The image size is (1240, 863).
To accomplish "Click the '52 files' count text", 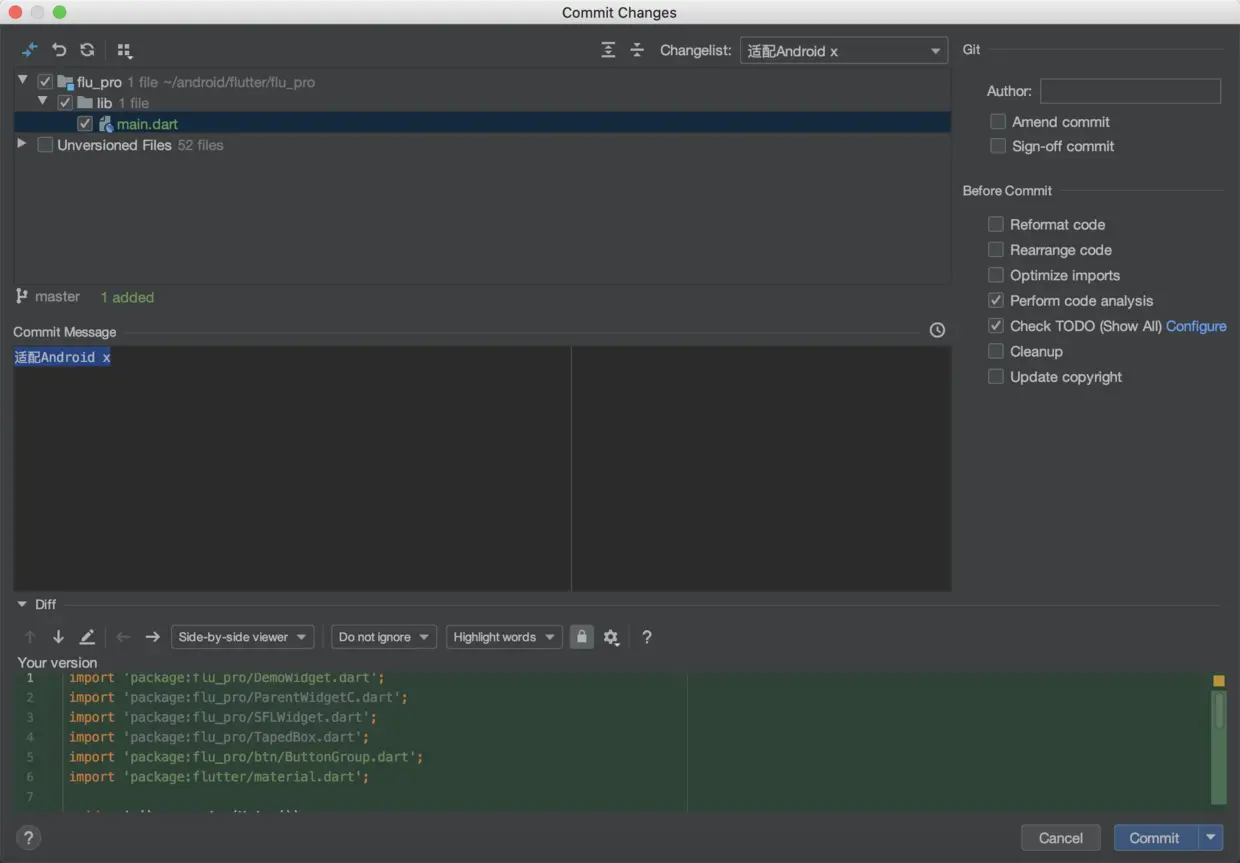I will 200,145.
